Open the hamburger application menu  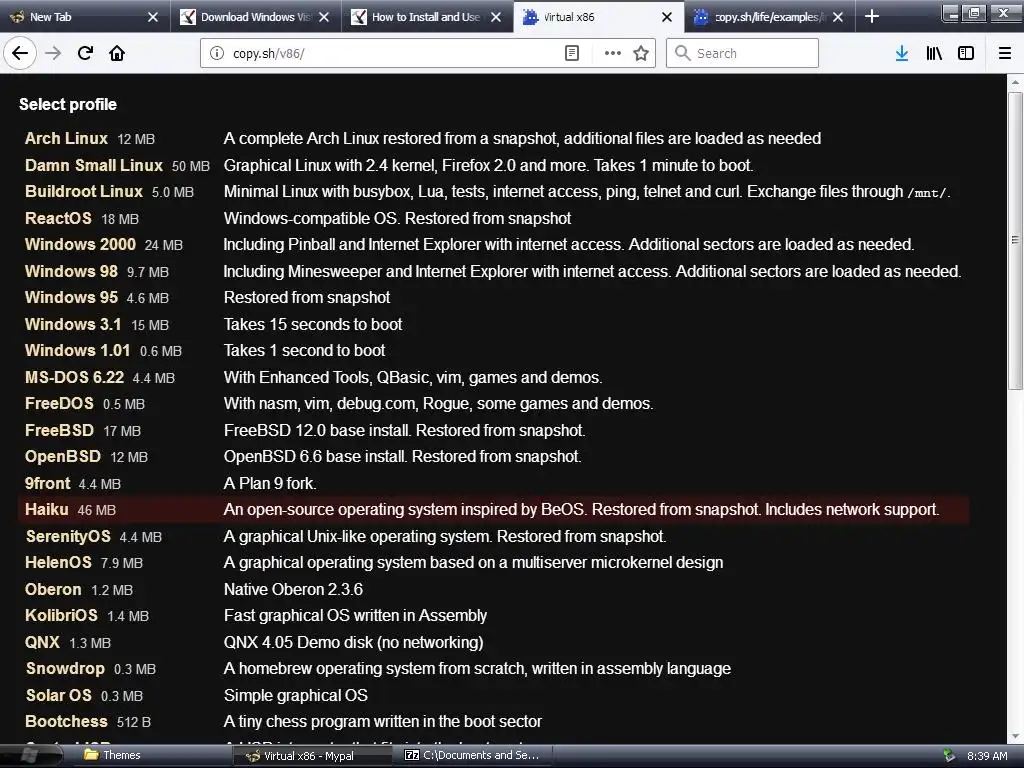pyautogui.click(x=1004, y=53)
